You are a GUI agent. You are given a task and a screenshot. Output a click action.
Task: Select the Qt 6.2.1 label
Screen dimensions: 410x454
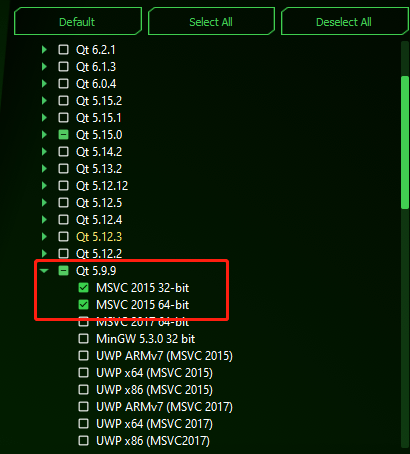point(96,50)
